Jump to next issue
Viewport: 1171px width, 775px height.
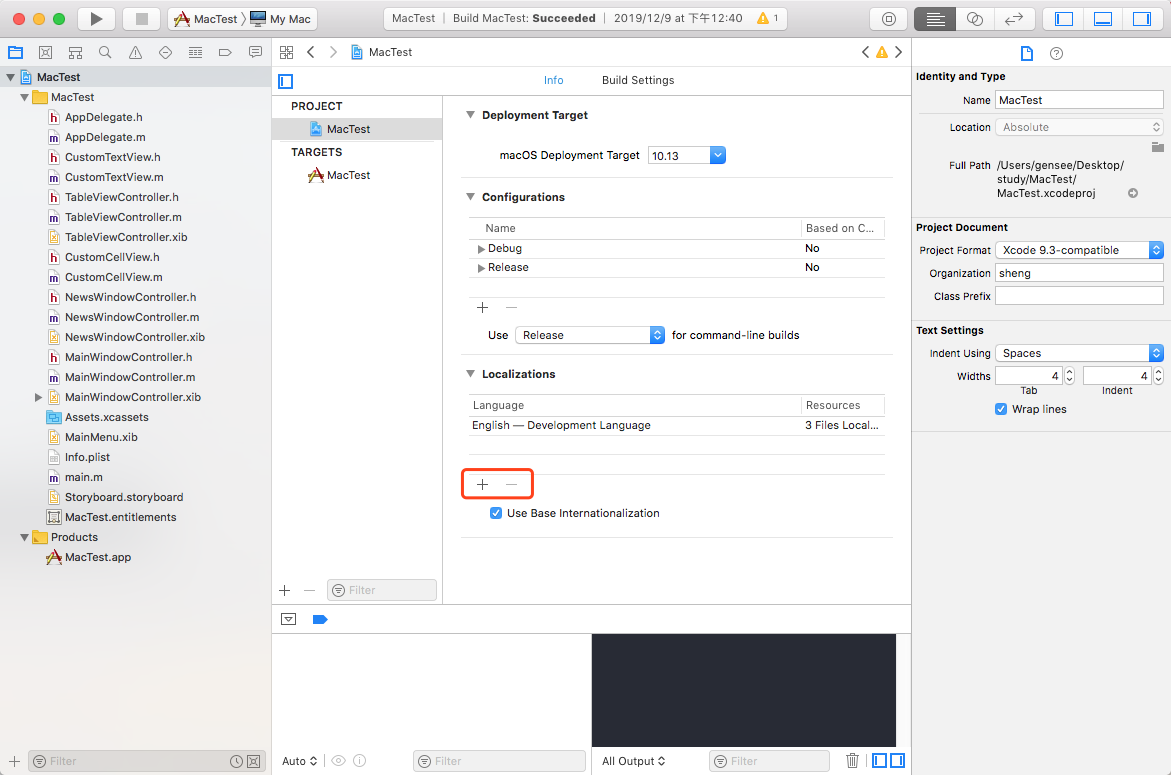click(x=898, y=52)
